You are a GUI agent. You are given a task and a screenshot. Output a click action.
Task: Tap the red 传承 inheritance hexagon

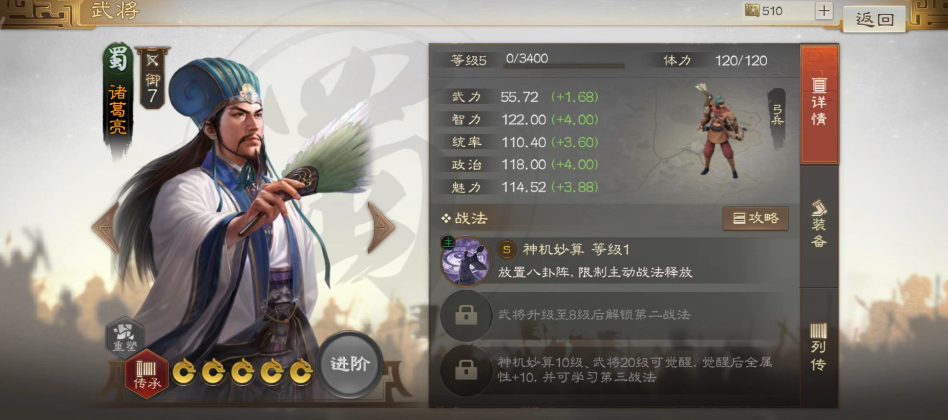(147, 374)
